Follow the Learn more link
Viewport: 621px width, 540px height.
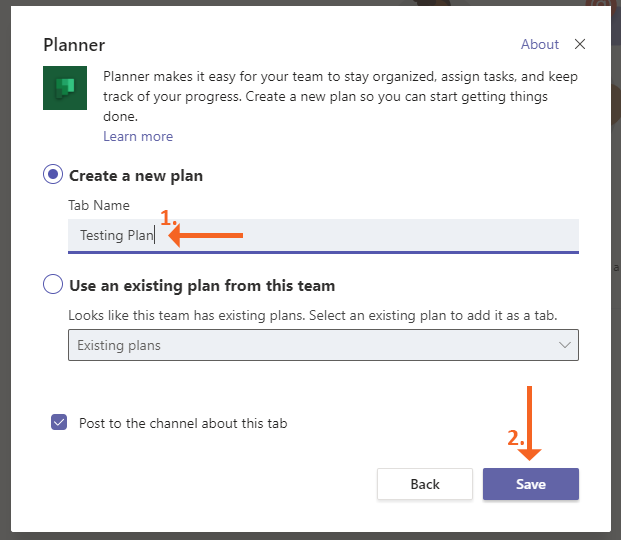138,136
